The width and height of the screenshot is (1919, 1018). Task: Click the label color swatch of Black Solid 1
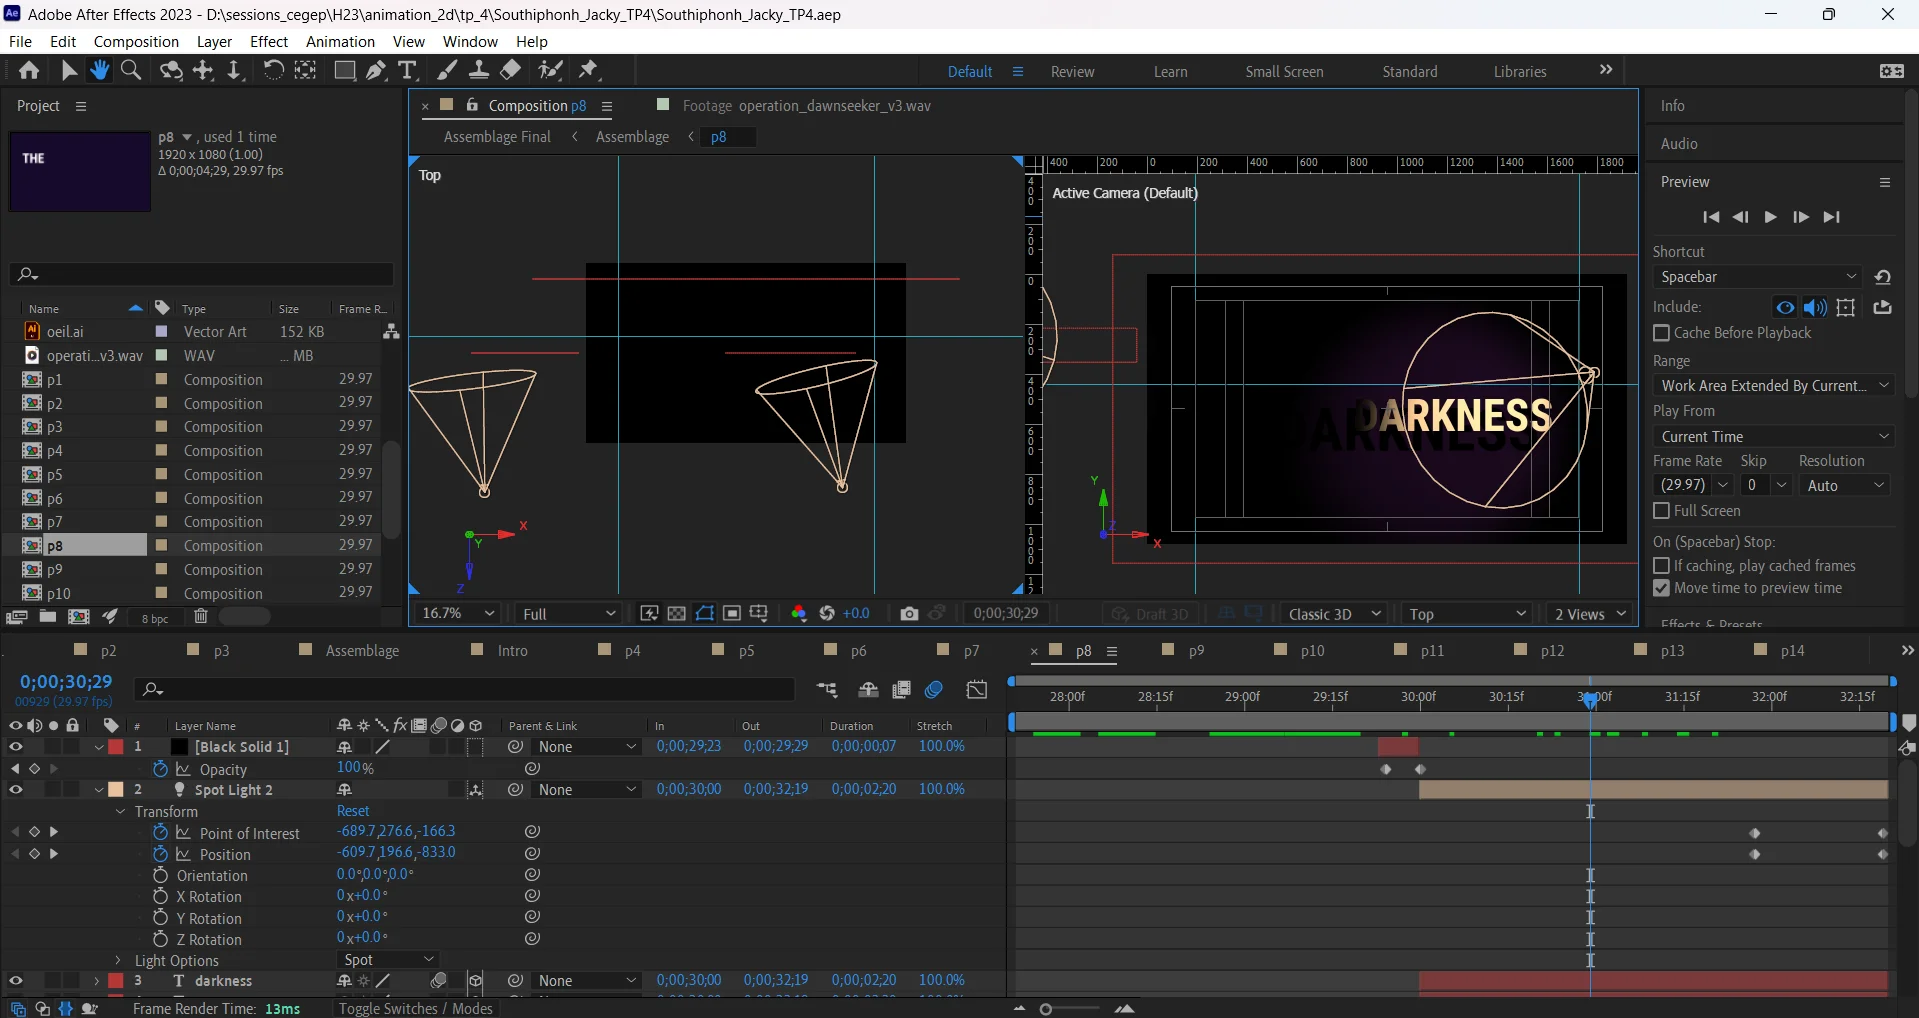pos(116,747)
